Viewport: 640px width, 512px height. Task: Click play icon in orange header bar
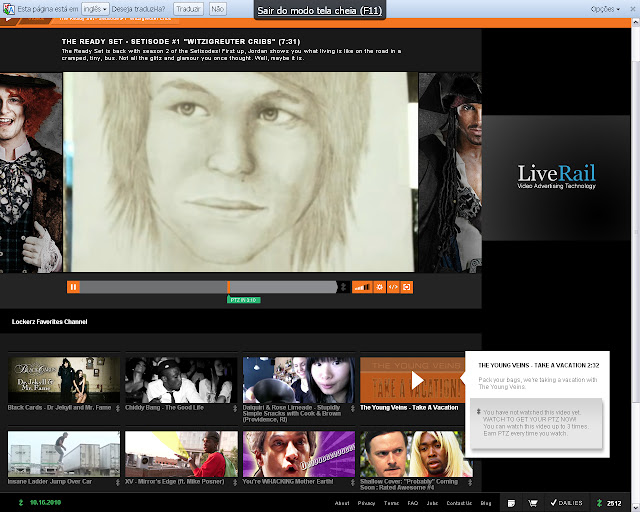8,18
